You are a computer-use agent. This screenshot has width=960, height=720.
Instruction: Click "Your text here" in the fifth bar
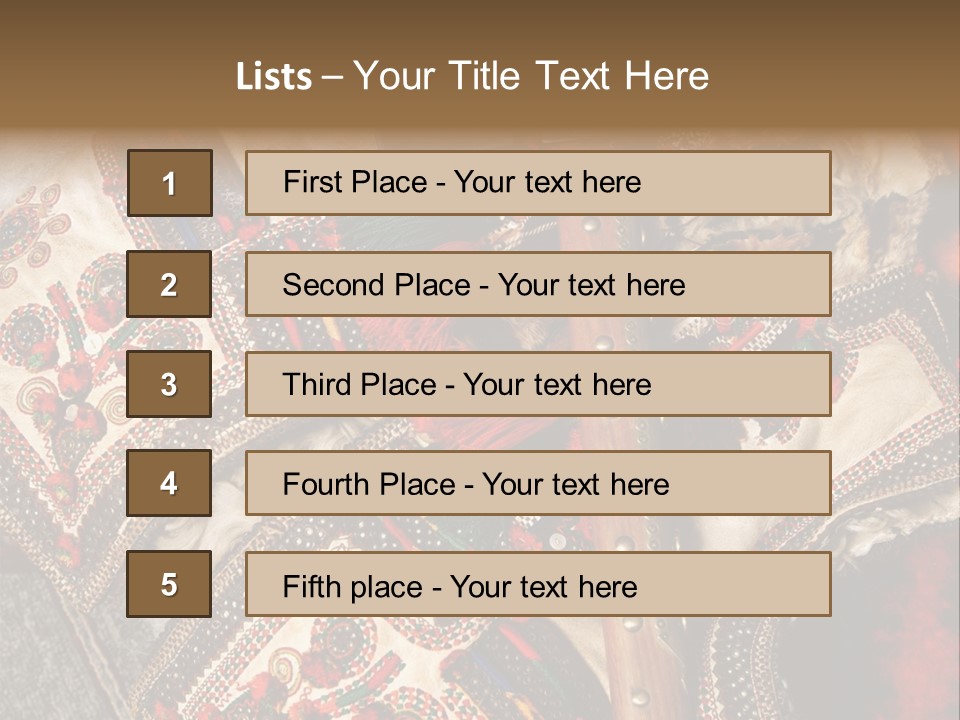point(543,586)
